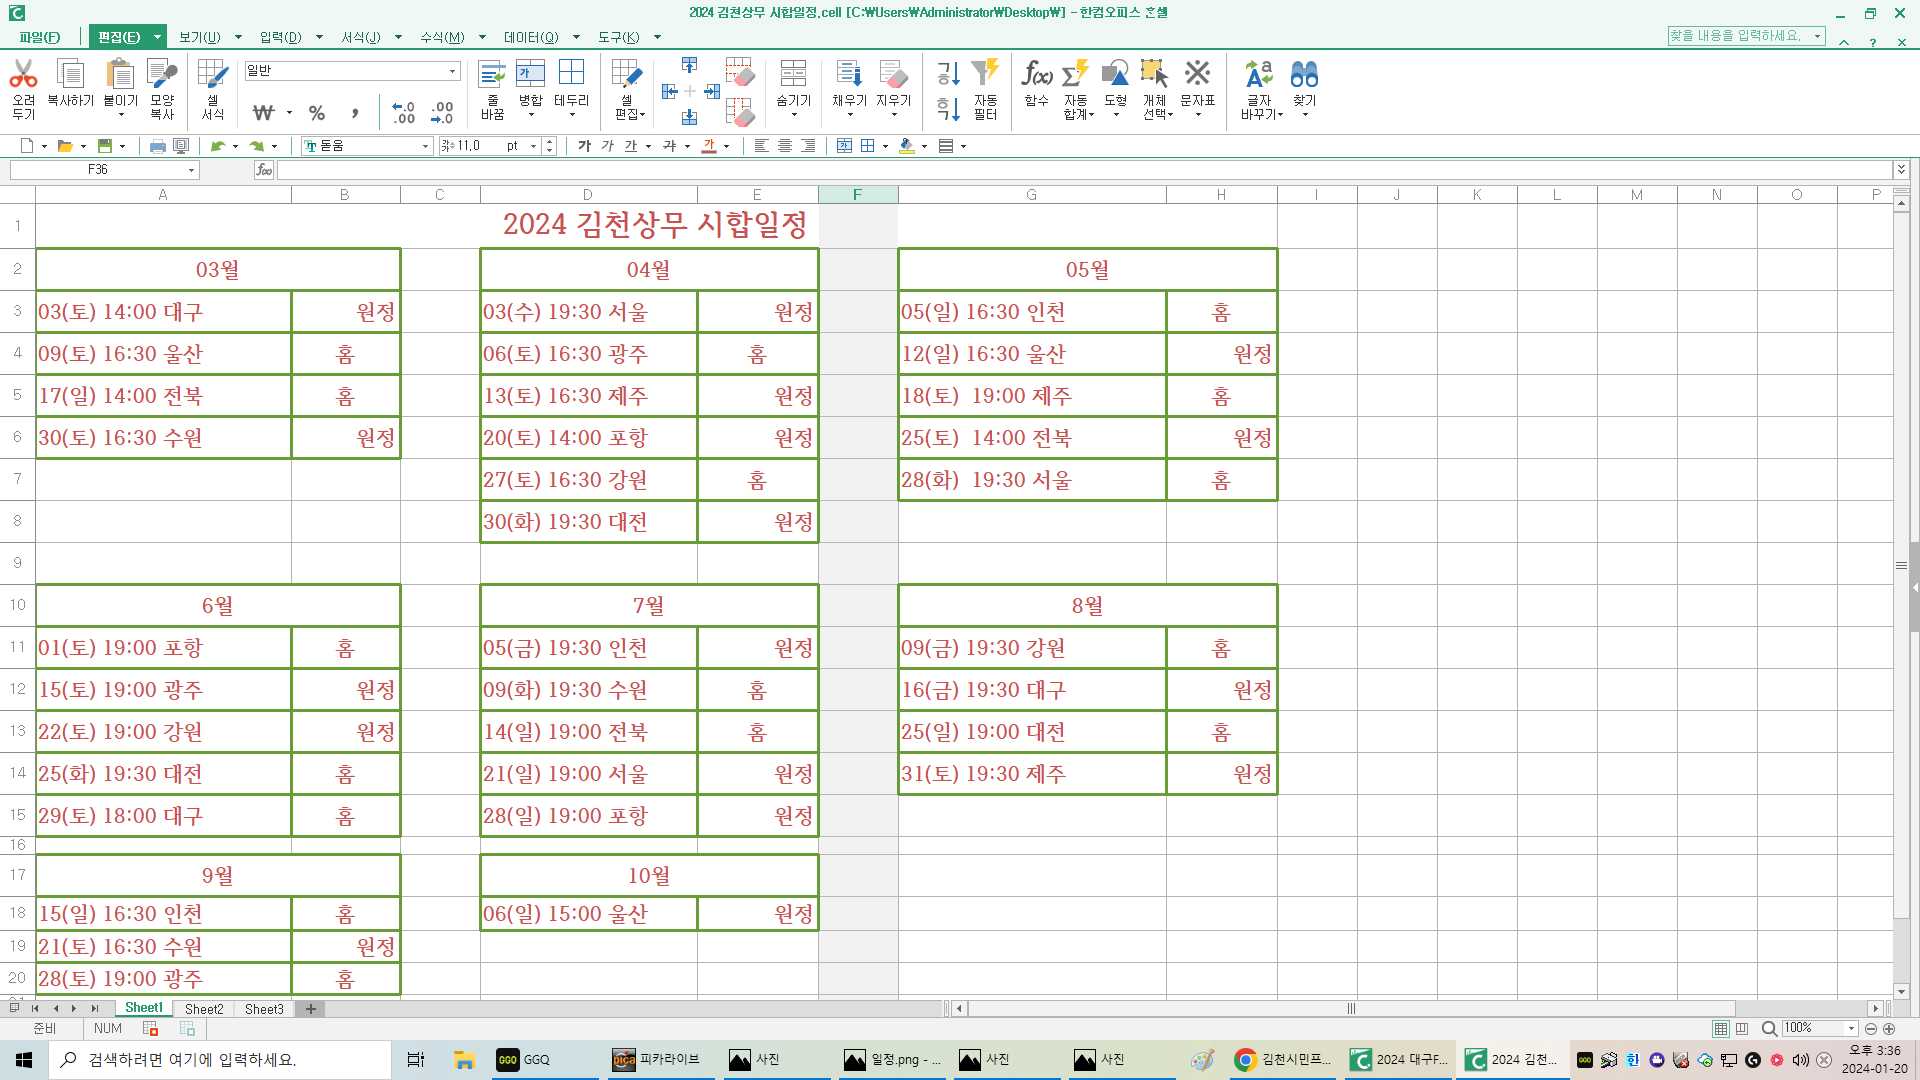Image resolution: width=1920 pixels, height=1080 pixels.
Task: Click the 개체 선택 object select icon
Action: [x=1155, y=75]
